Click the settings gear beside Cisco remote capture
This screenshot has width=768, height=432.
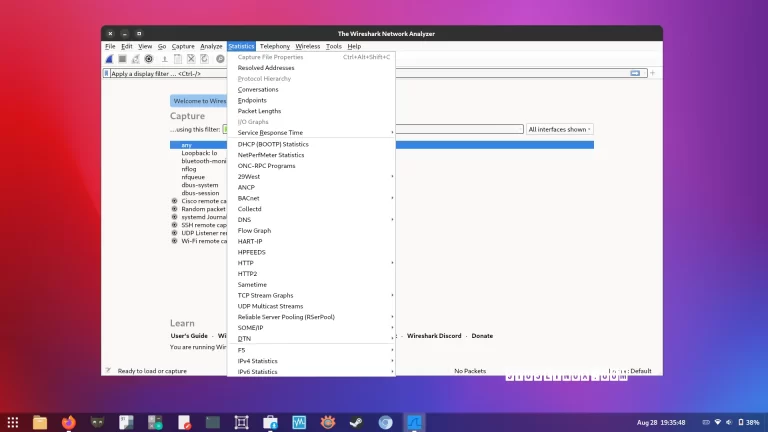click(174, 200)
